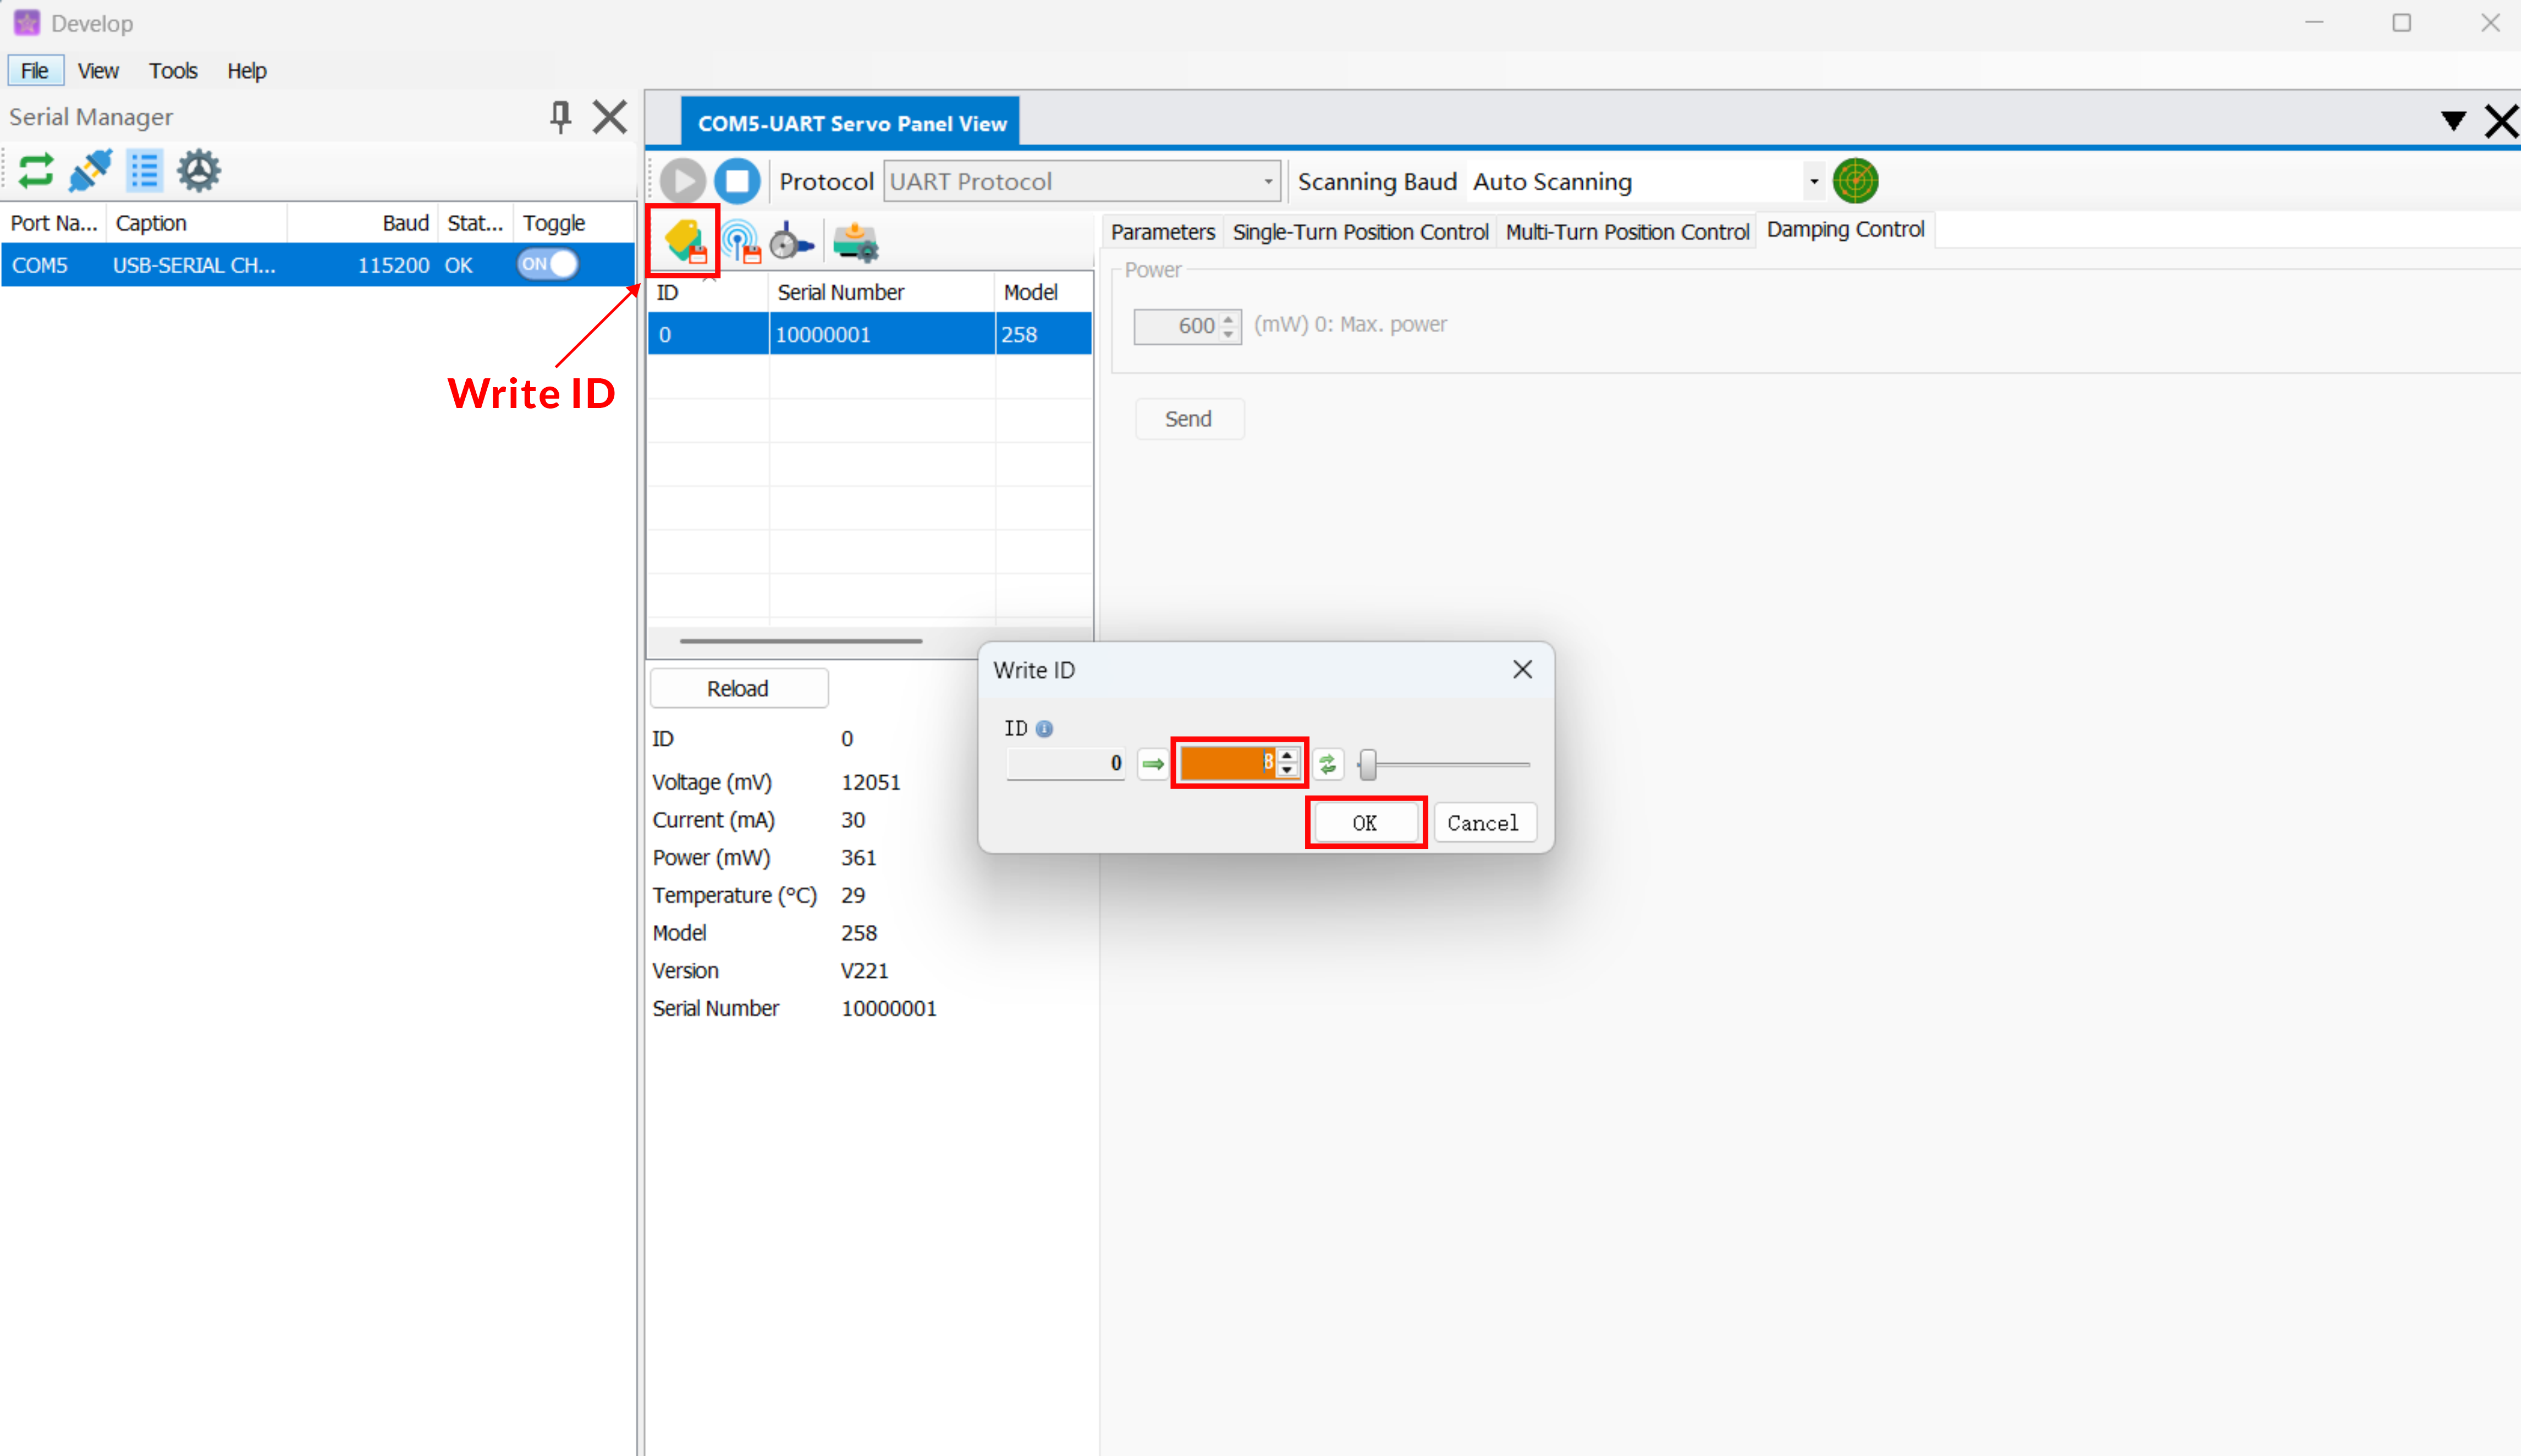Pin the Serial Manager panel
2521x1456 pixels.
coord(560,117)
